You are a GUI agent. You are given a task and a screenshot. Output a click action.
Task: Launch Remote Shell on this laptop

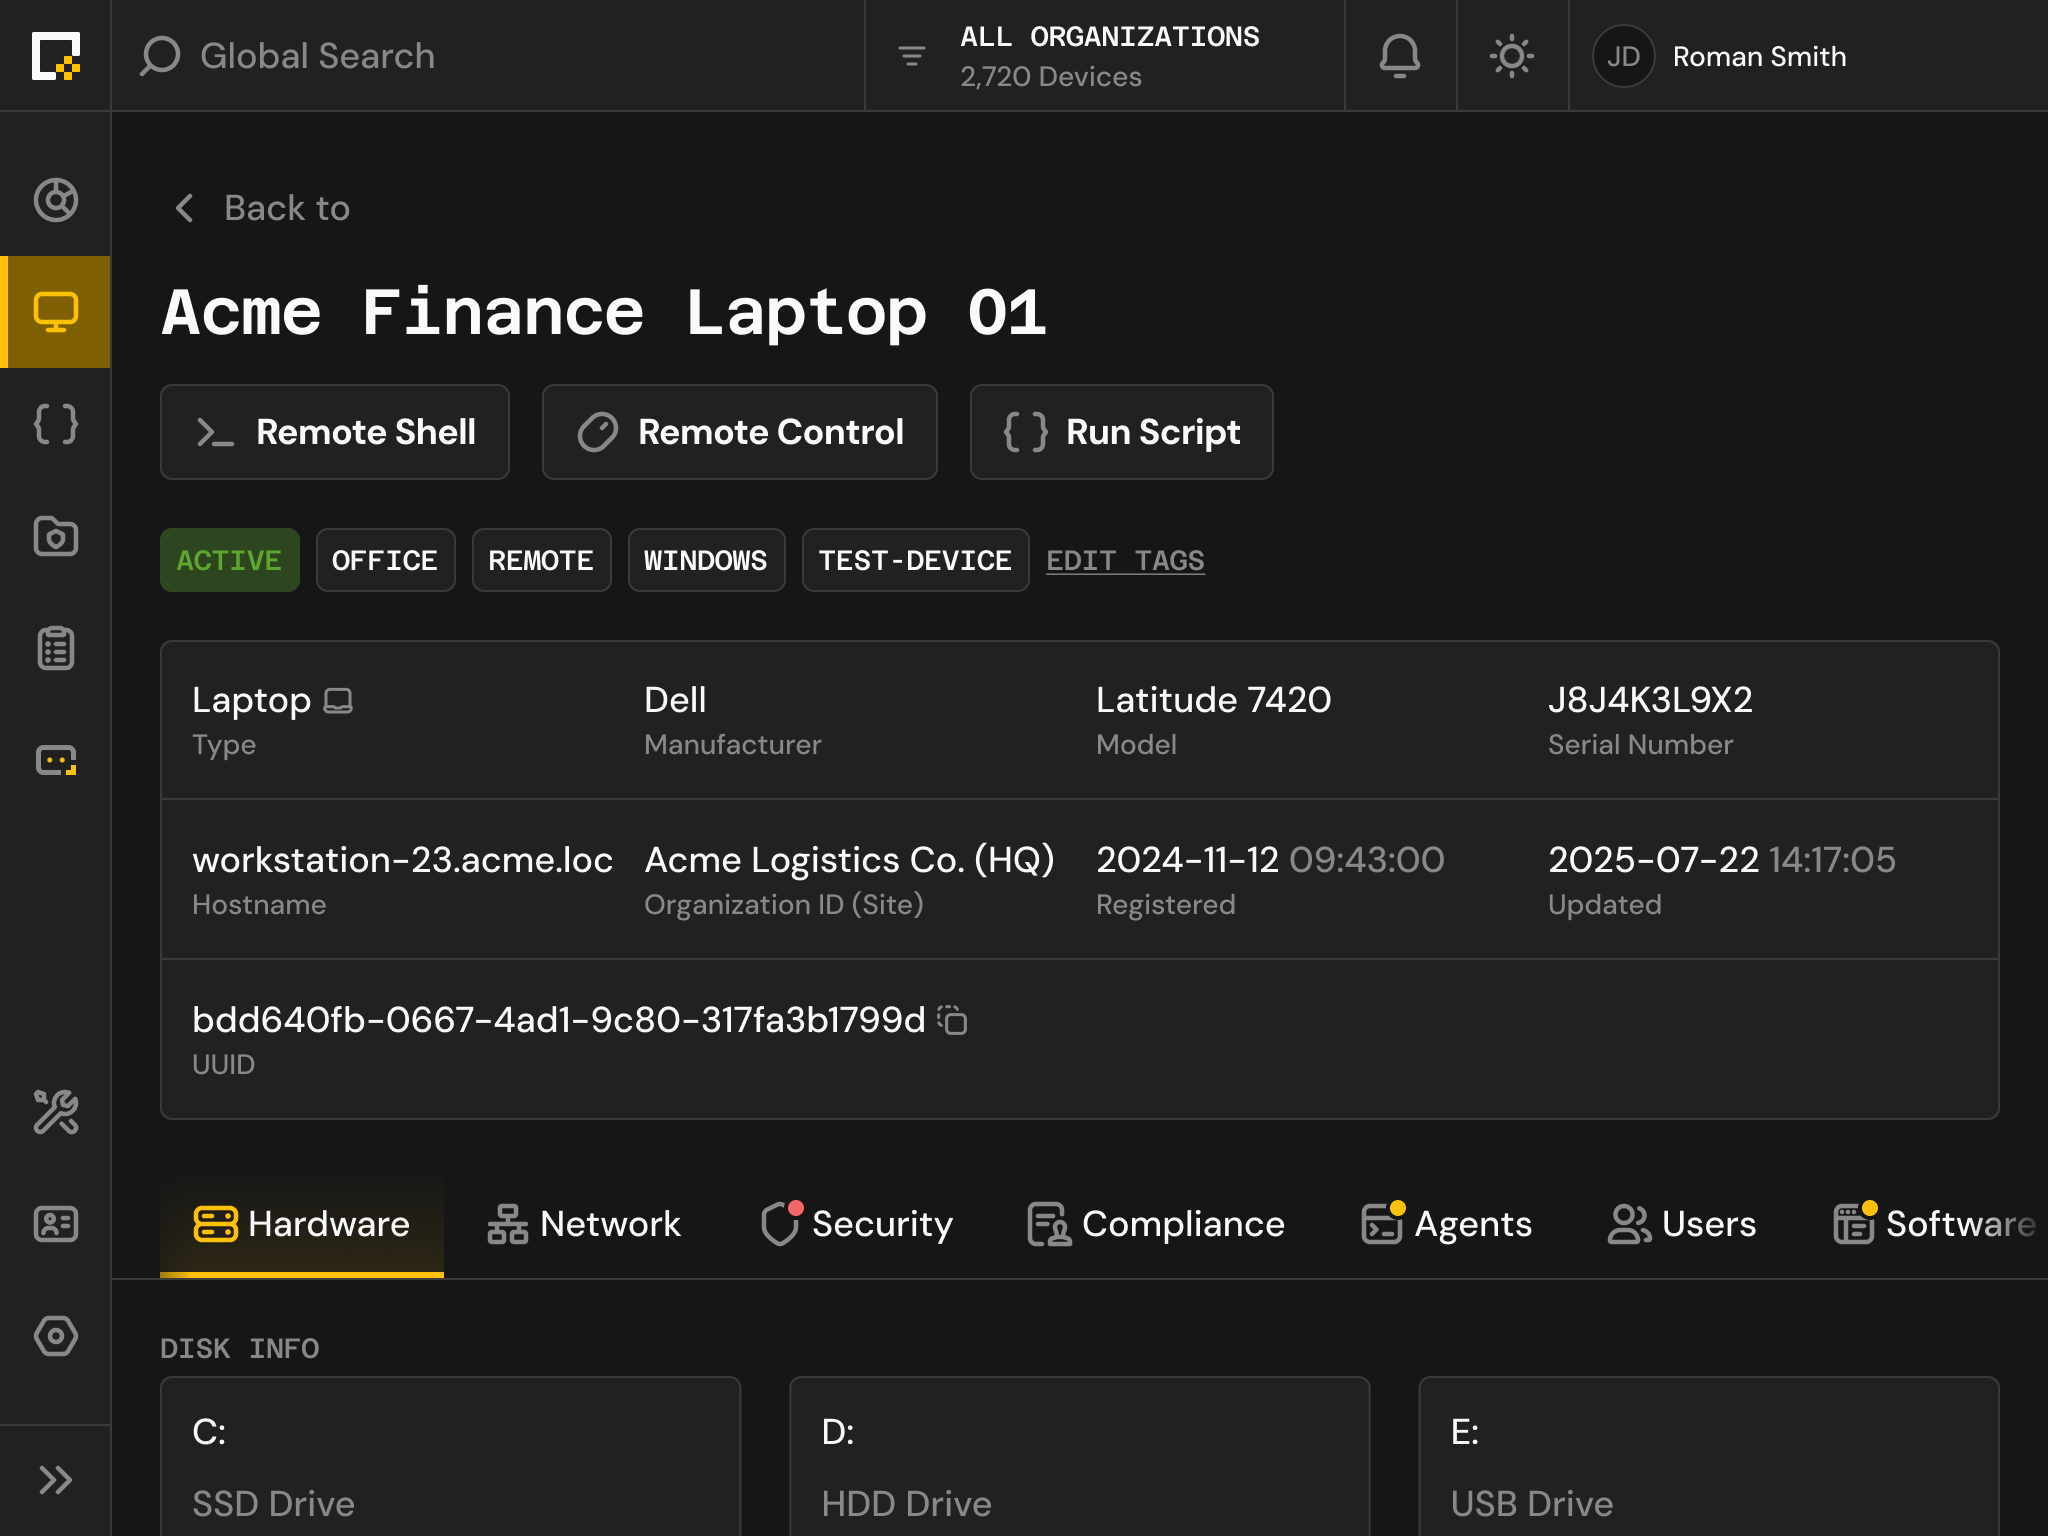[334, 432]
